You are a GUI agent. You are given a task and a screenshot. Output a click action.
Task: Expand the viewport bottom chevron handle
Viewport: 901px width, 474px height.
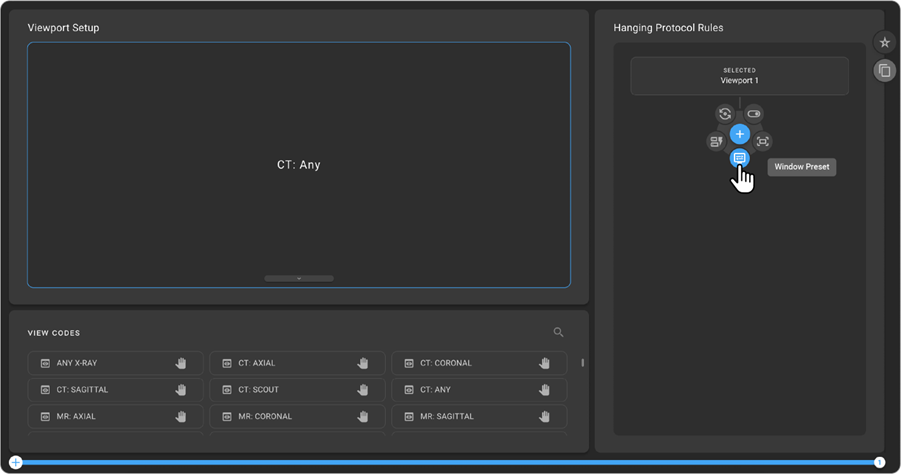pyautogui.click(x=299, y=278)
